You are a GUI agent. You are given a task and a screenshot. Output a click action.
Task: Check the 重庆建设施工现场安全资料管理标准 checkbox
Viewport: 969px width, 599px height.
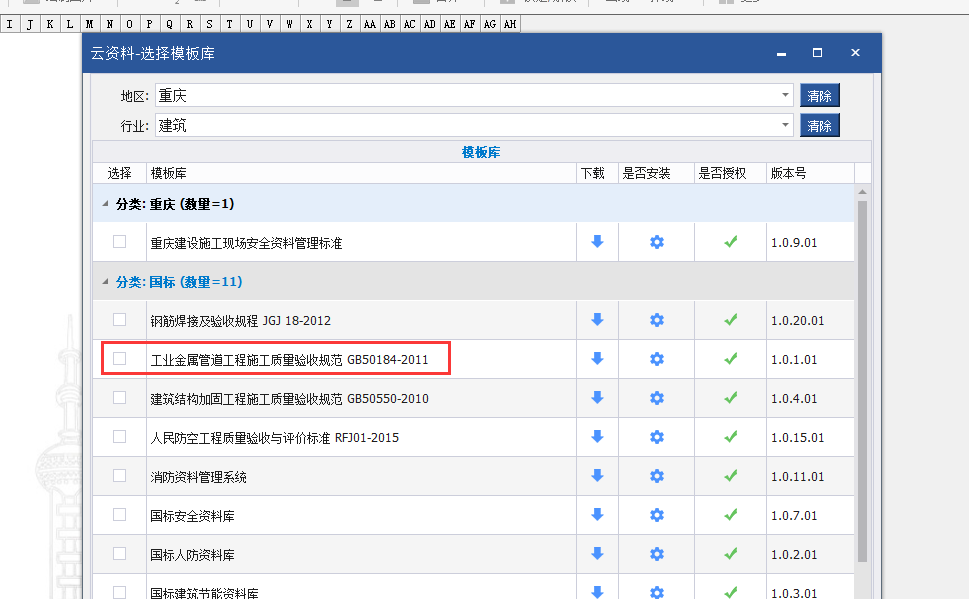[x=120, y=242]
